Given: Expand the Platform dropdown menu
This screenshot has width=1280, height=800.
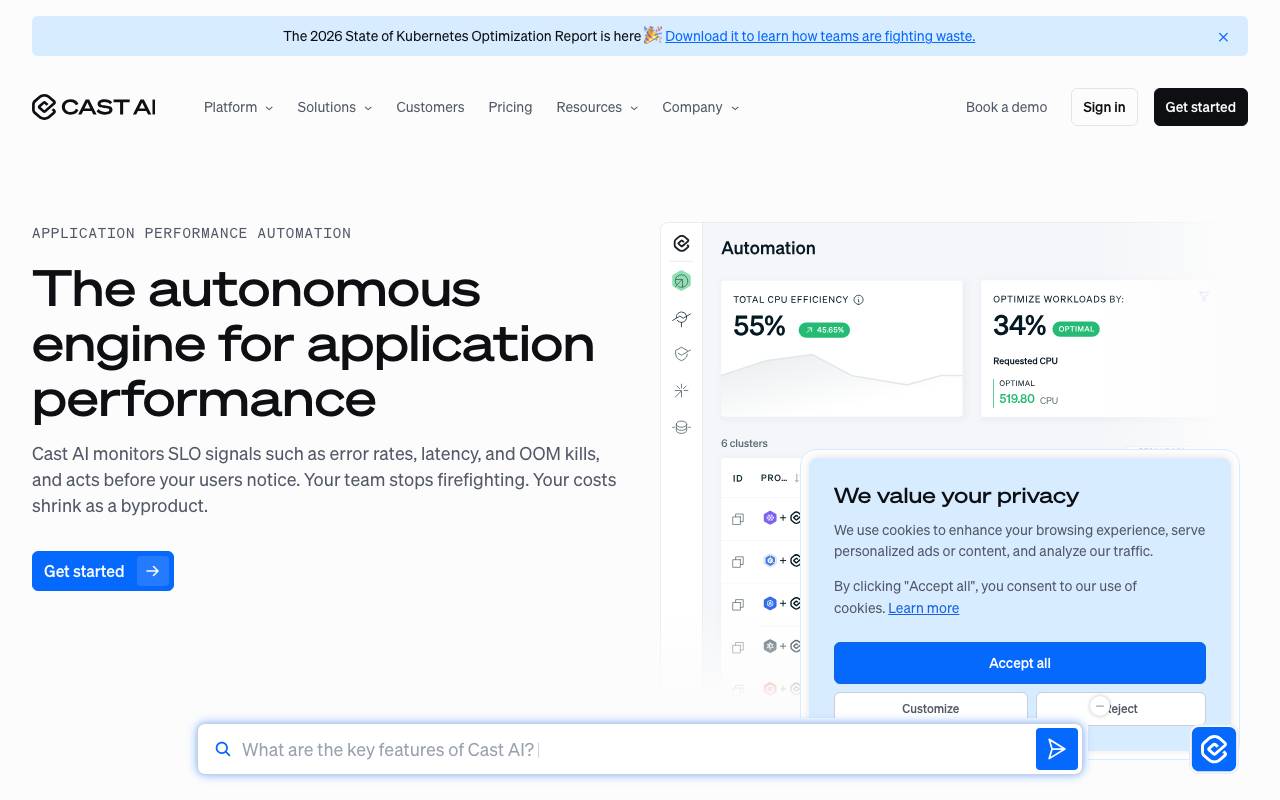Looking at the screenshot, I should pyautogui.click(x=238, y=107).
